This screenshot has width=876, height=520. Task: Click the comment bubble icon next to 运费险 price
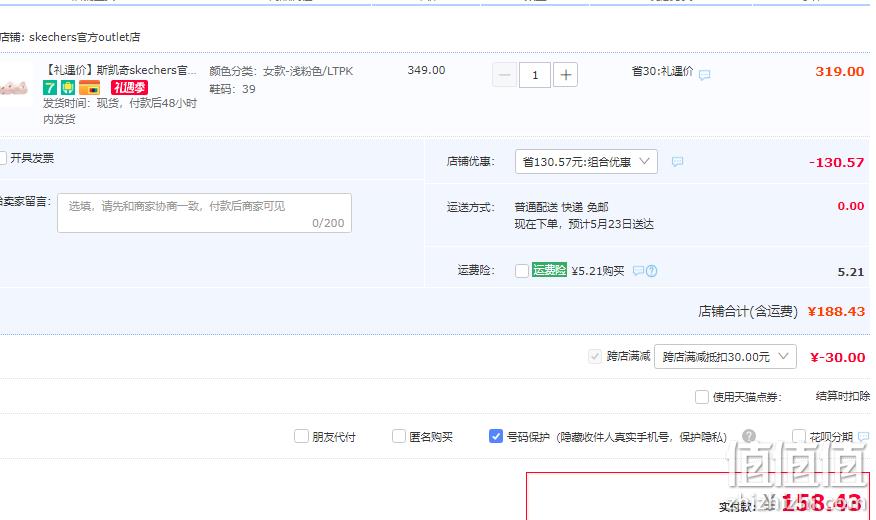638,271
